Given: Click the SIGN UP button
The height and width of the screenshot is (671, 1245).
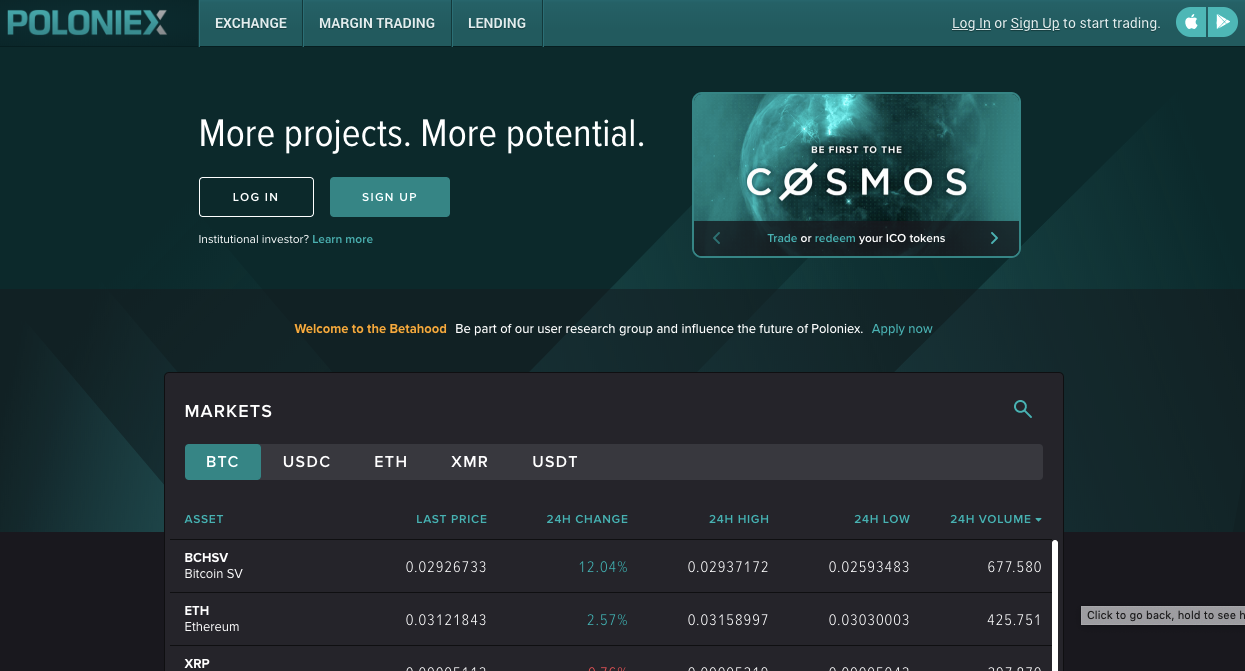Looking at the screenshot, I should [x=390, y=197].
